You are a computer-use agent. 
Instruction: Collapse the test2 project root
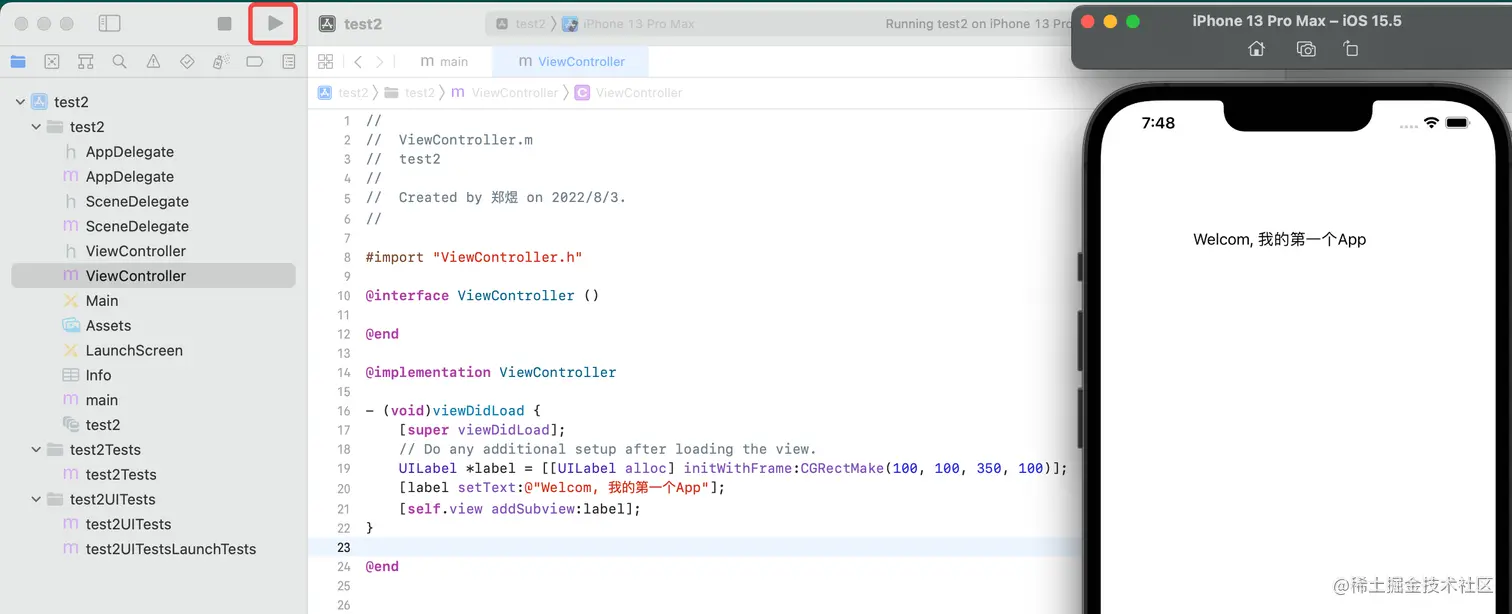(x=20, y=102)
